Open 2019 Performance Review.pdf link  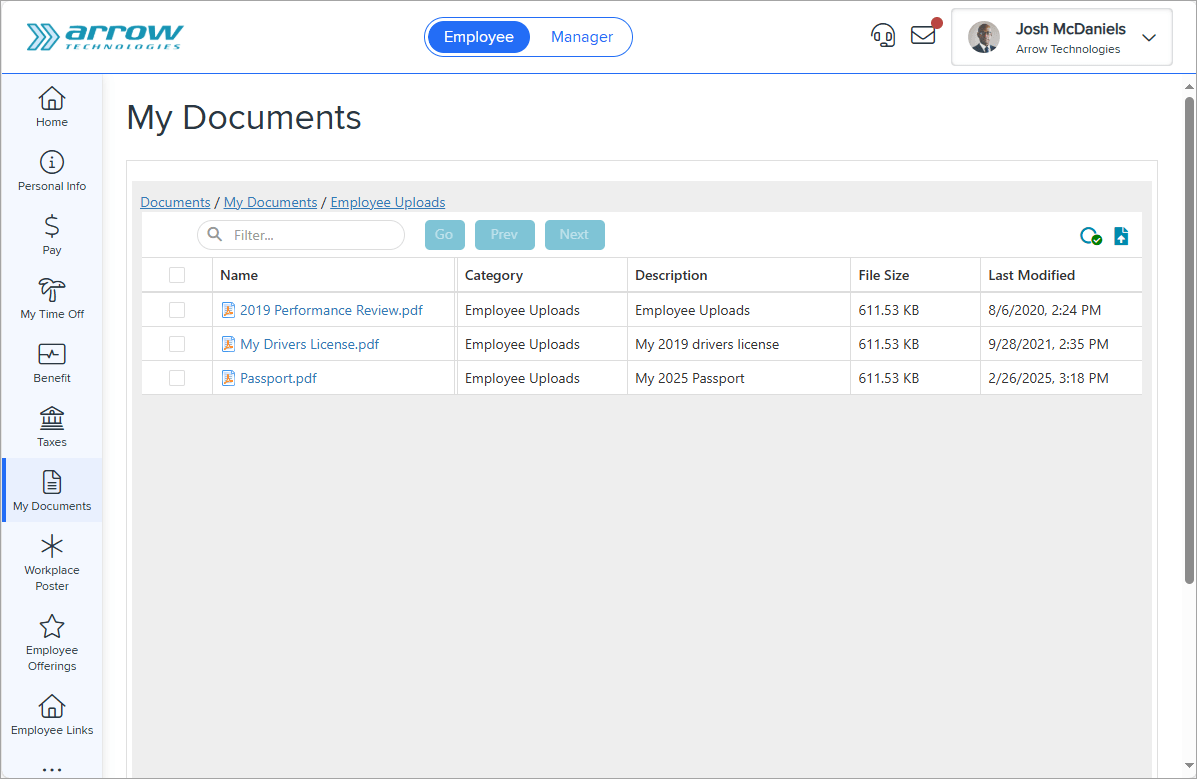331,310
